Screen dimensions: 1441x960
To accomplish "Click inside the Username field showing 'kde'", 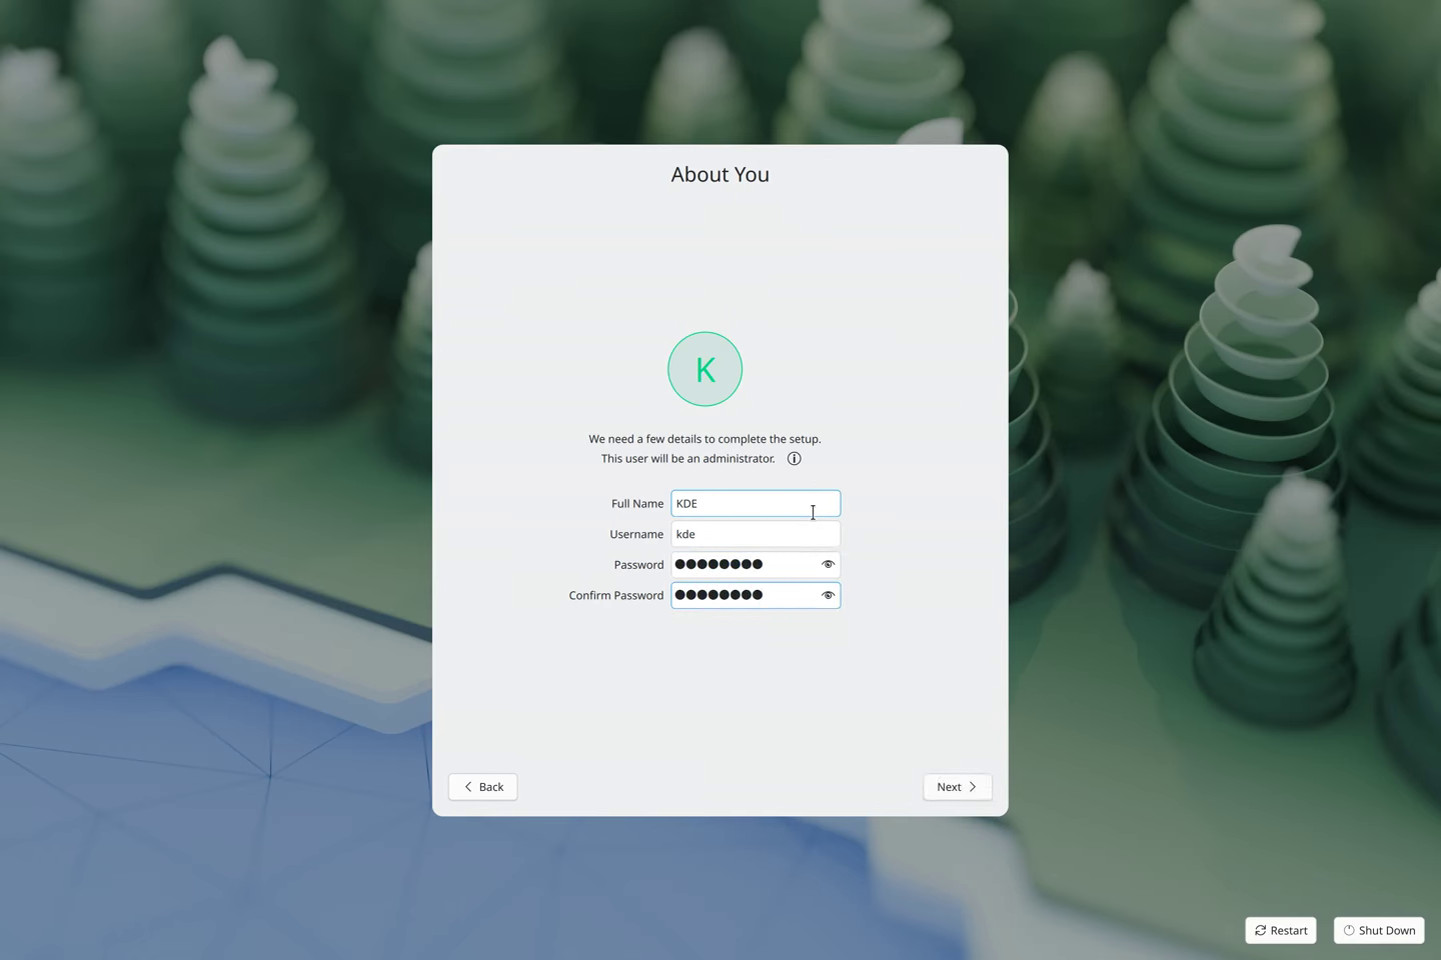I will point(755,533).
